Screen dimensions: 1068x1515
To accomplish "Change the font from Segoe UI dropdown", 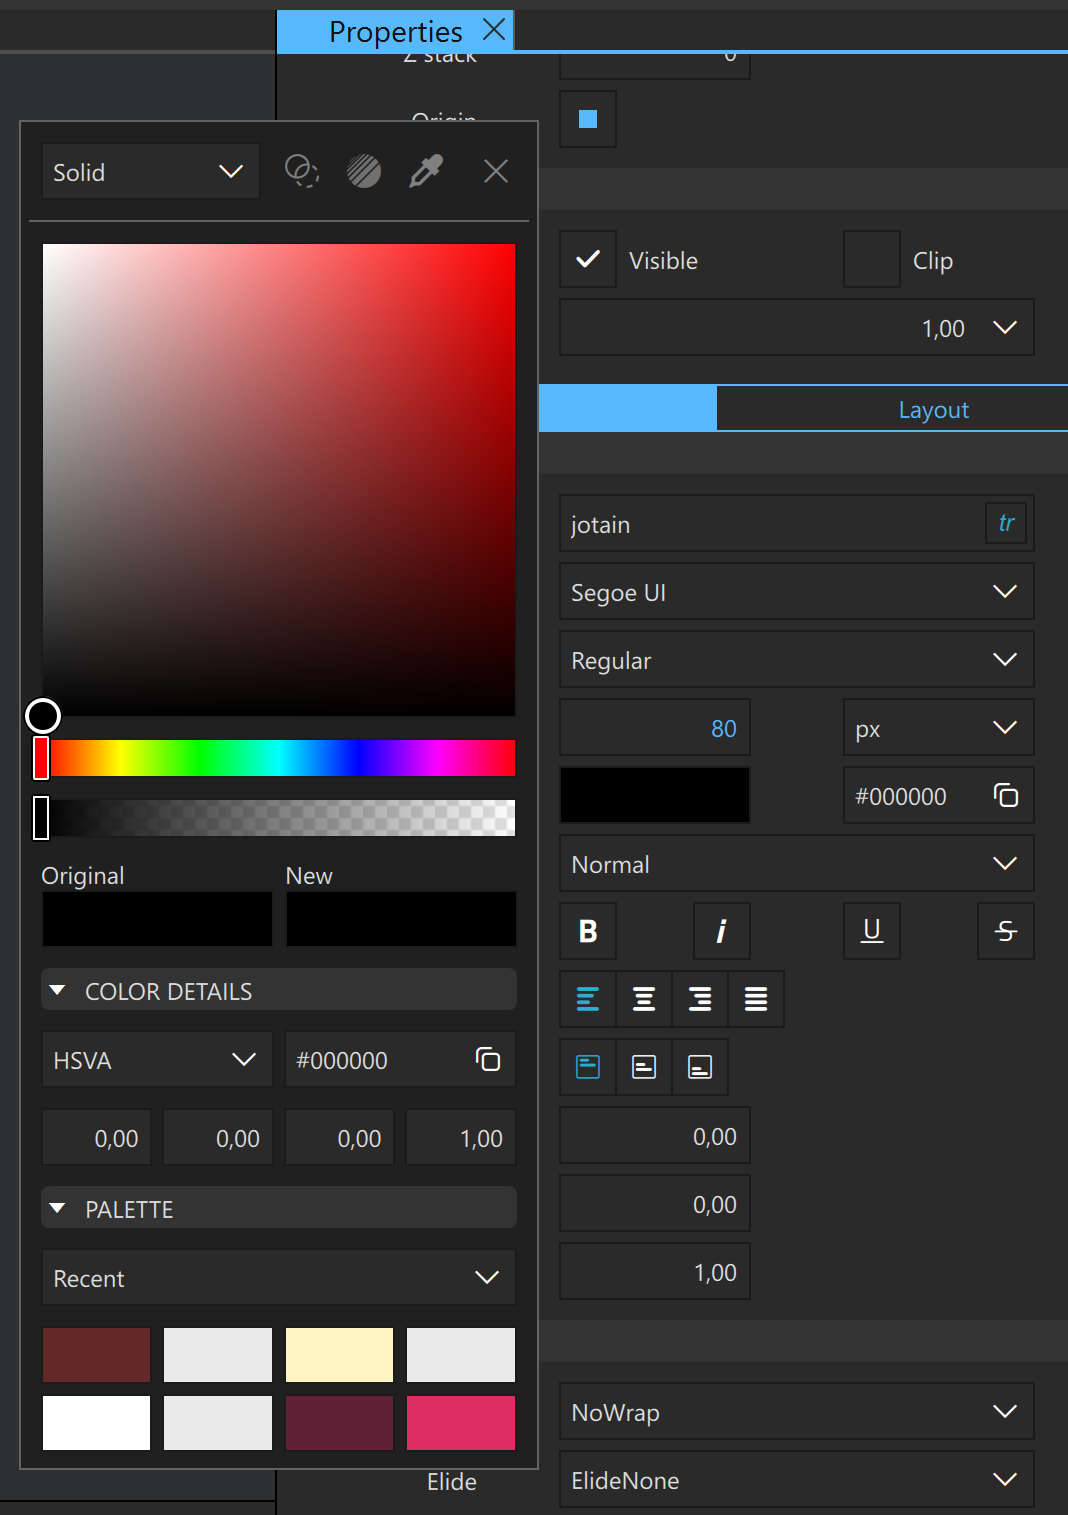I will click(x=796, y=591).
